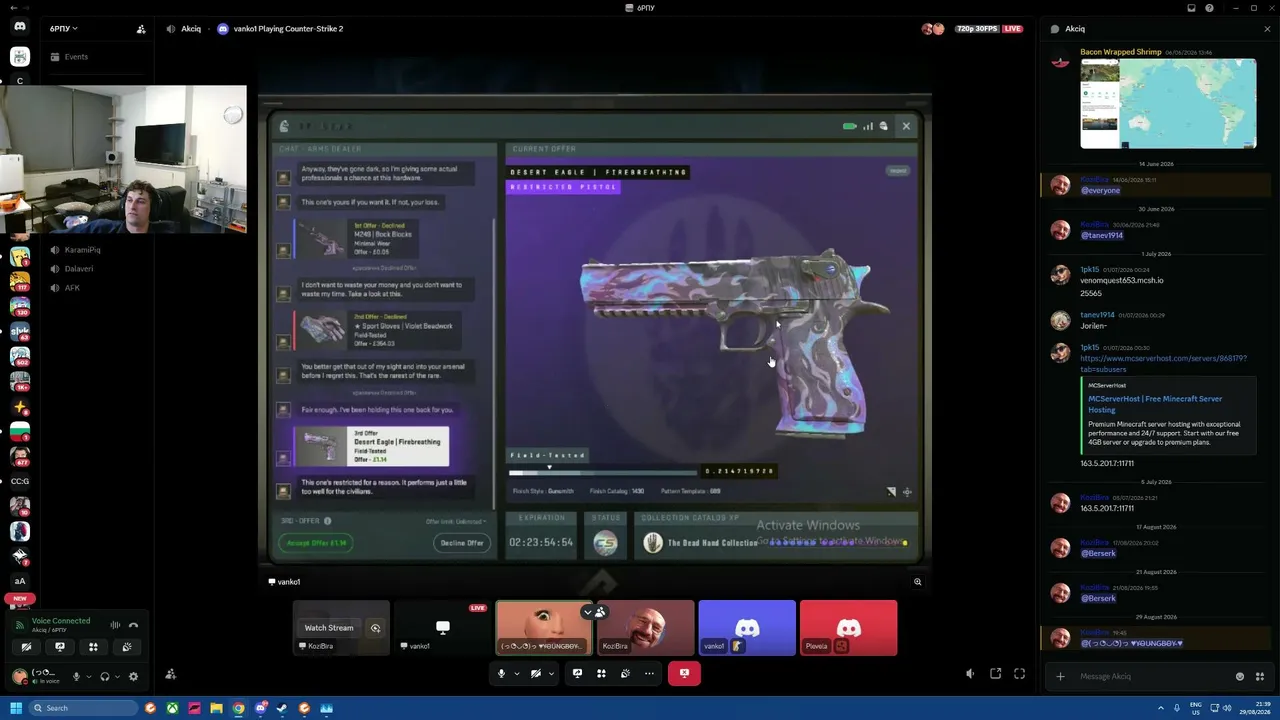Screen dimensions: 1280x720
Task: Open the taskbar clock showing 21:39
Action: click(1254, 708)
